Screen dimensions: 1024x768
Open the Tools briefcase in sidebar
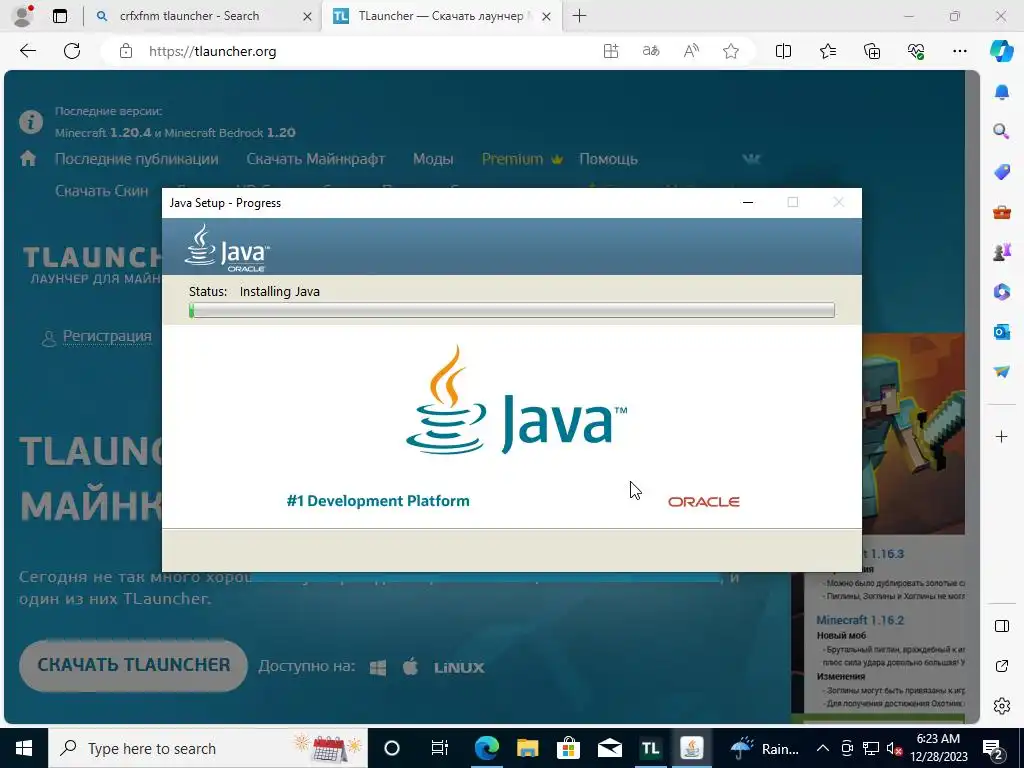(1002, 212)
